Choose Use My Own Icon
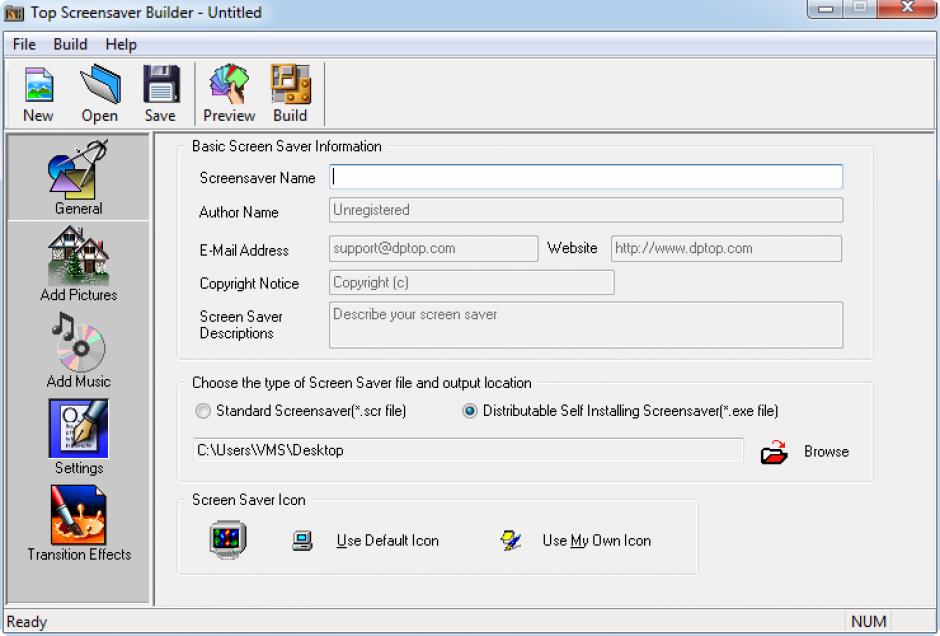 [596, 541]
